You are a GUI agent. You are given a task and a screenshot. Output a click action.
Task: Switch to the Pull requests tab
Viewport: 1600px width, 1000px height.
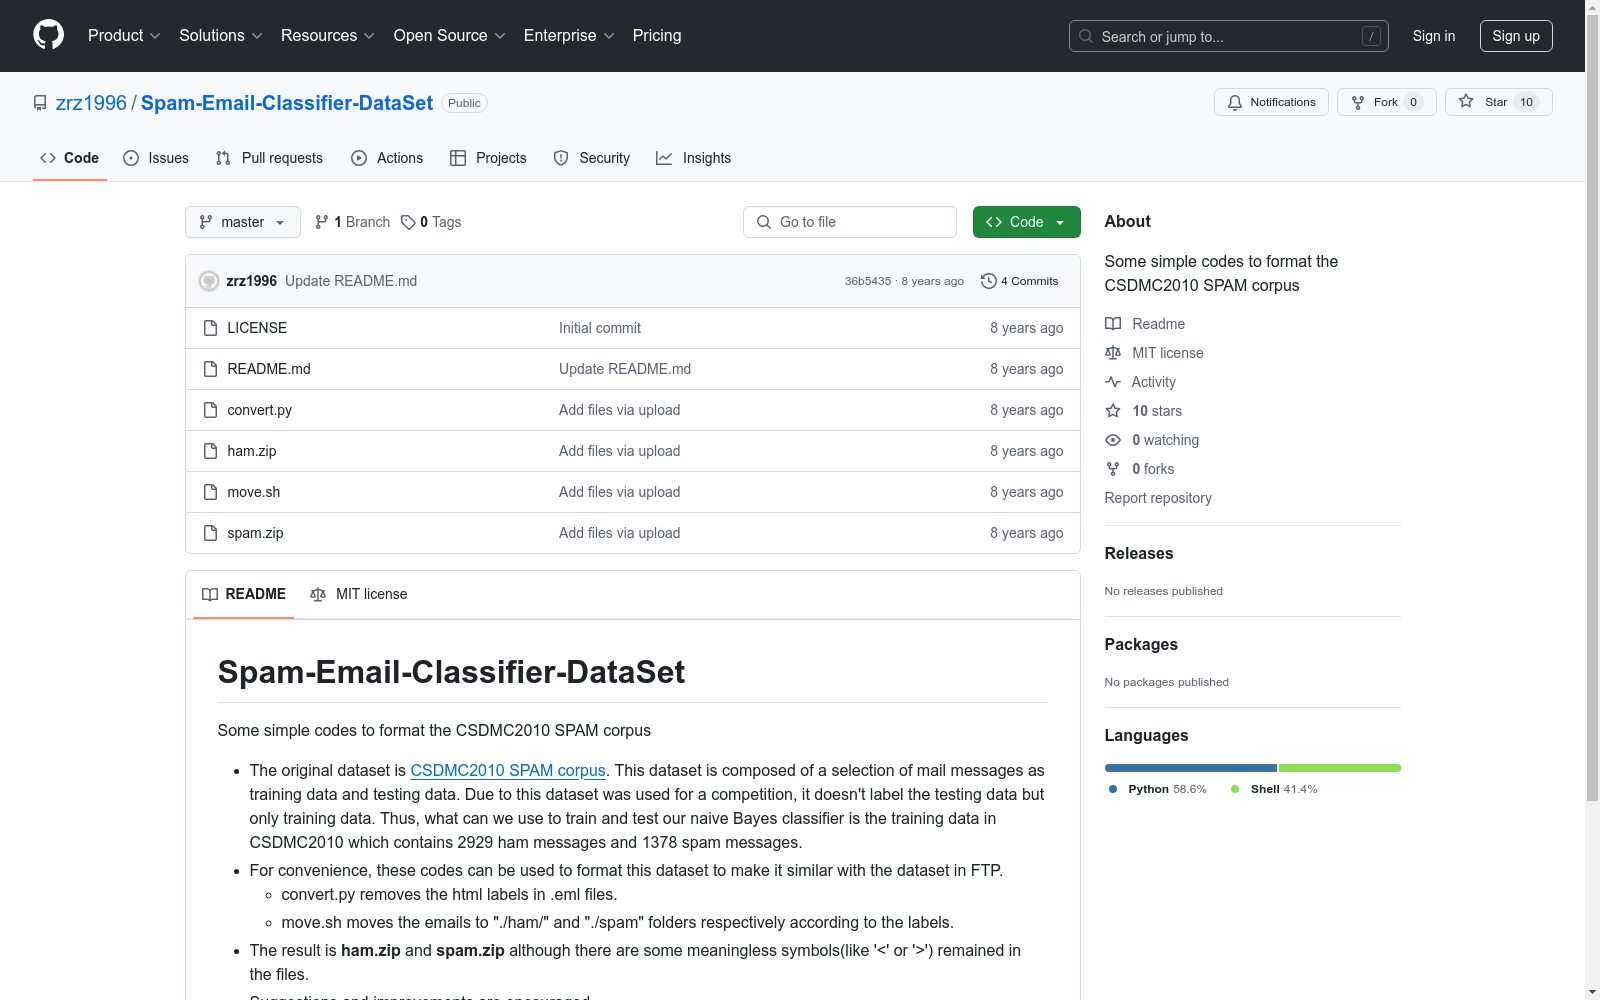pos(269,158)
